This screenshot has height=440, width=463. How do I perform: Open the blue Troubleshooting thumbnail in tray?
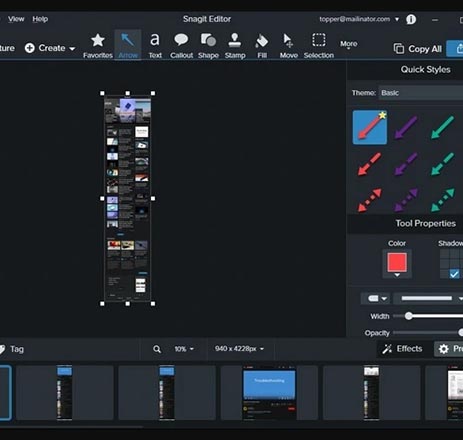pos(269,393)
